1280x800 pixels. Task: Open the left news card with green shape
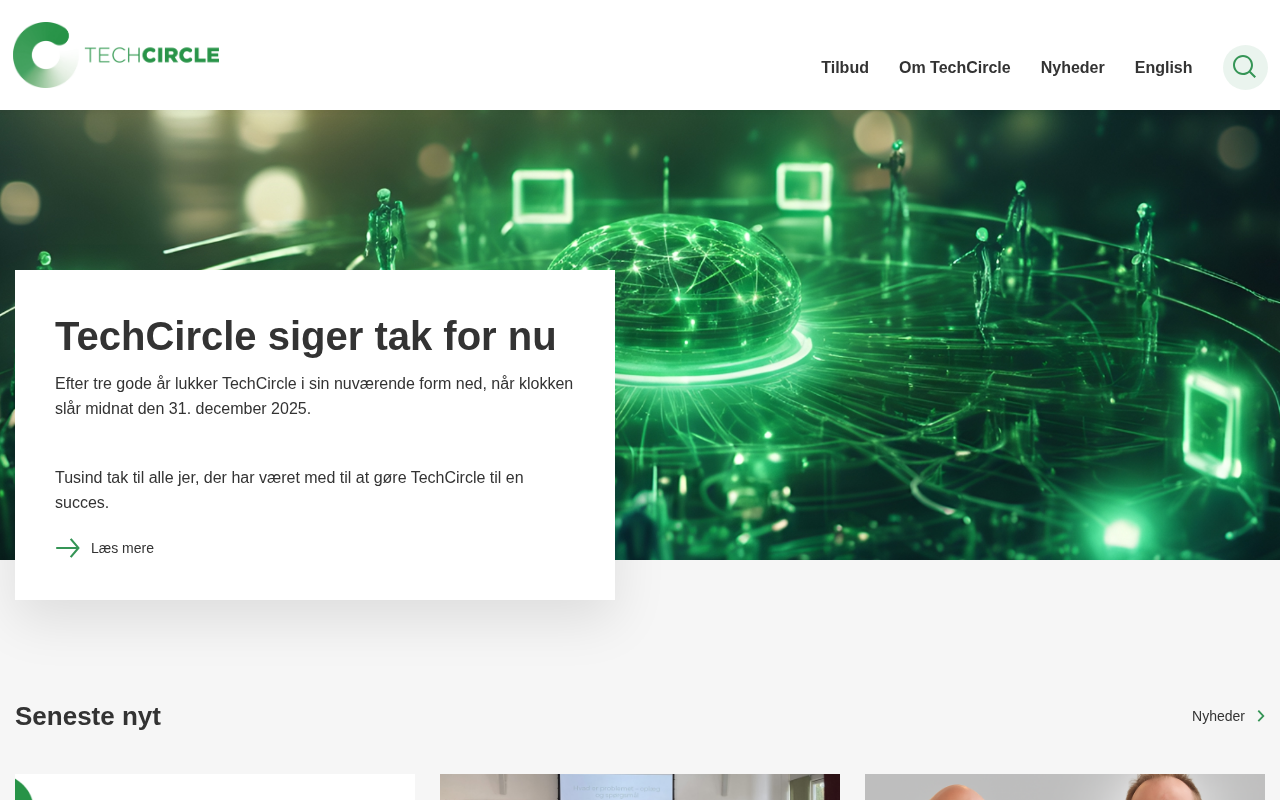point(215,787)
